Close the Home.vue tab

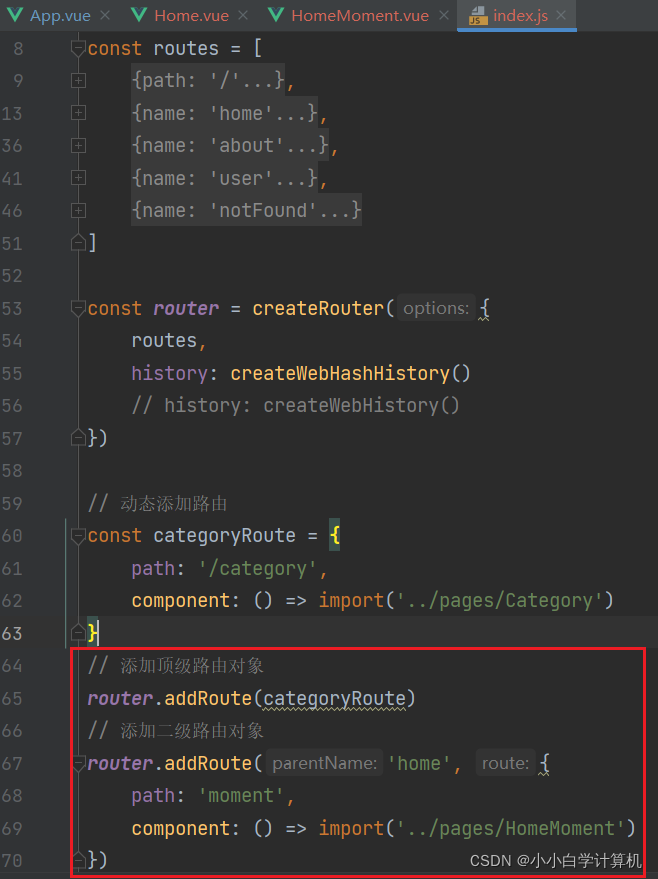(243, 16)
